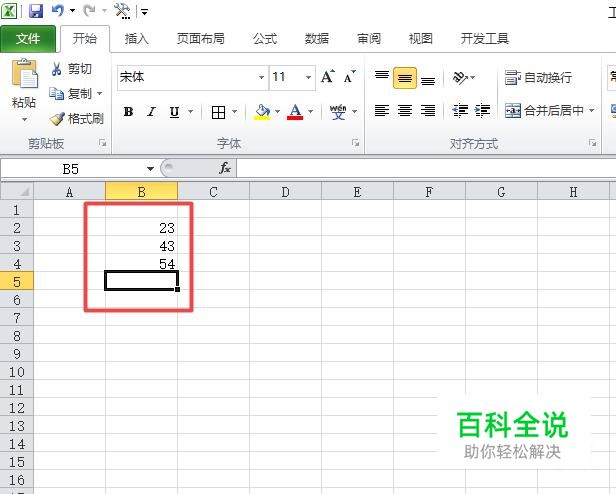This screenshot has width=616, height=494.
Task: Open the 字体 dialog launcher
Action: point(356,143)
